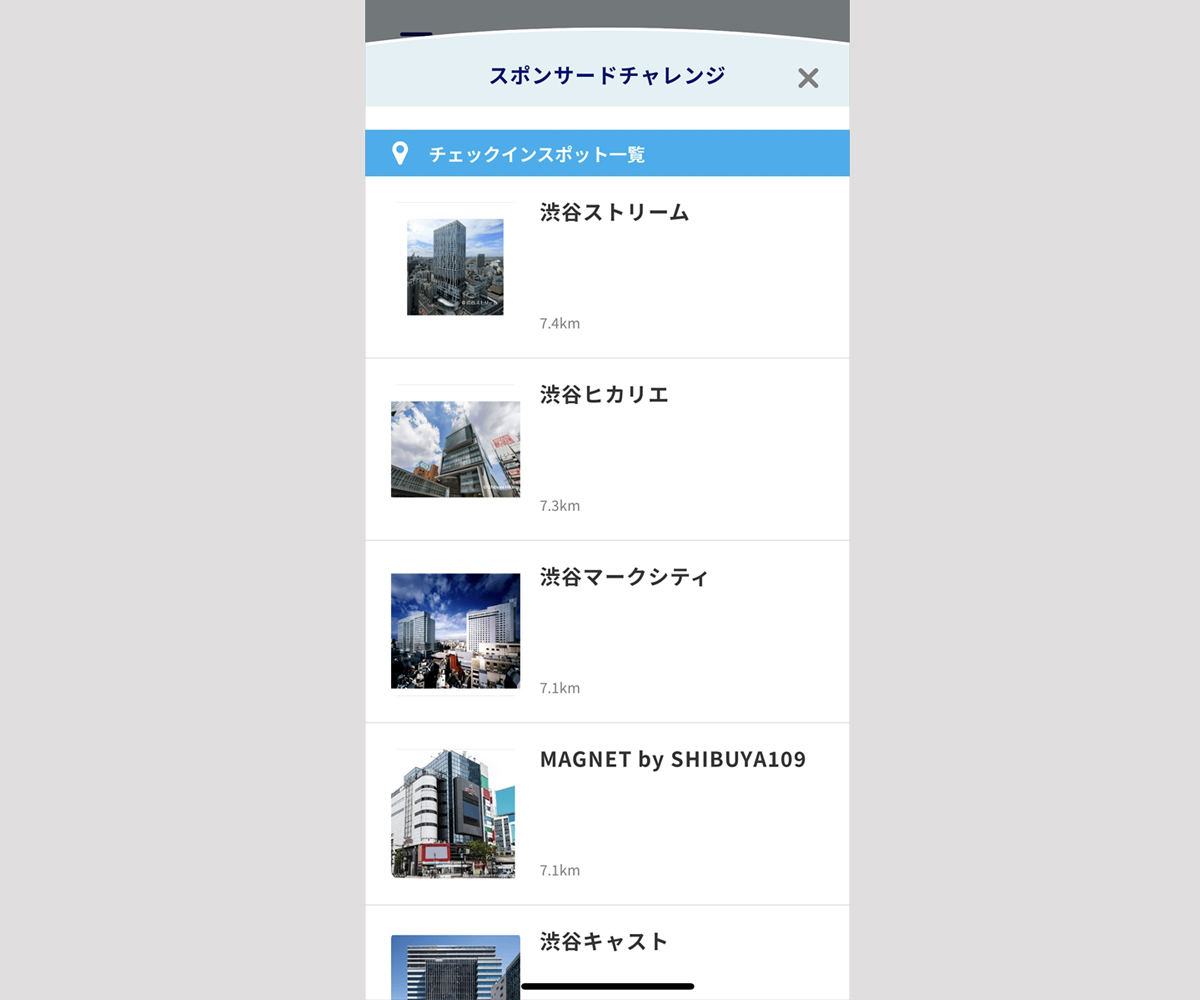The height and width of the screenshot is (1000, 1200).
Task: Click the チェックインスポット一覧 header text
Action: pyautogui.click(x=537, y=154)
